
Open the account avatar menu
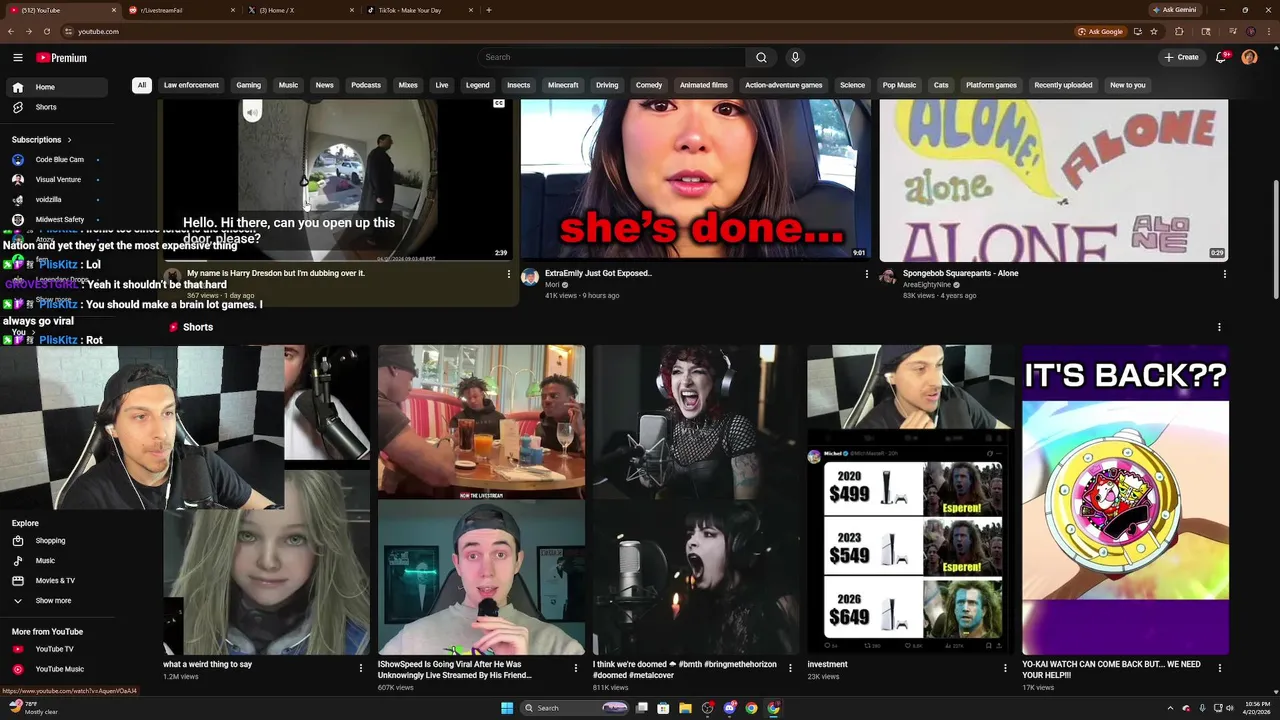pos(1249,57)
